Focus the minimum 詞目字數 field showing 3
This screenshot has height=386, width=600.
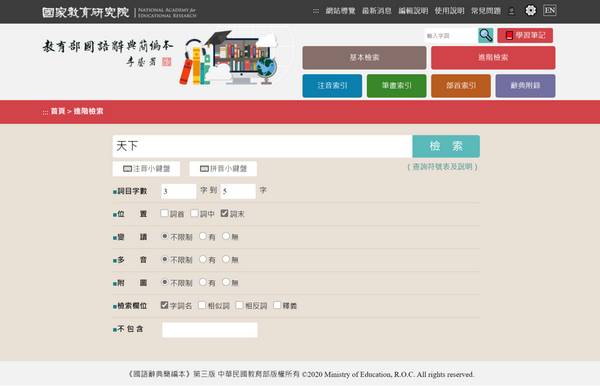click(179, 191)
